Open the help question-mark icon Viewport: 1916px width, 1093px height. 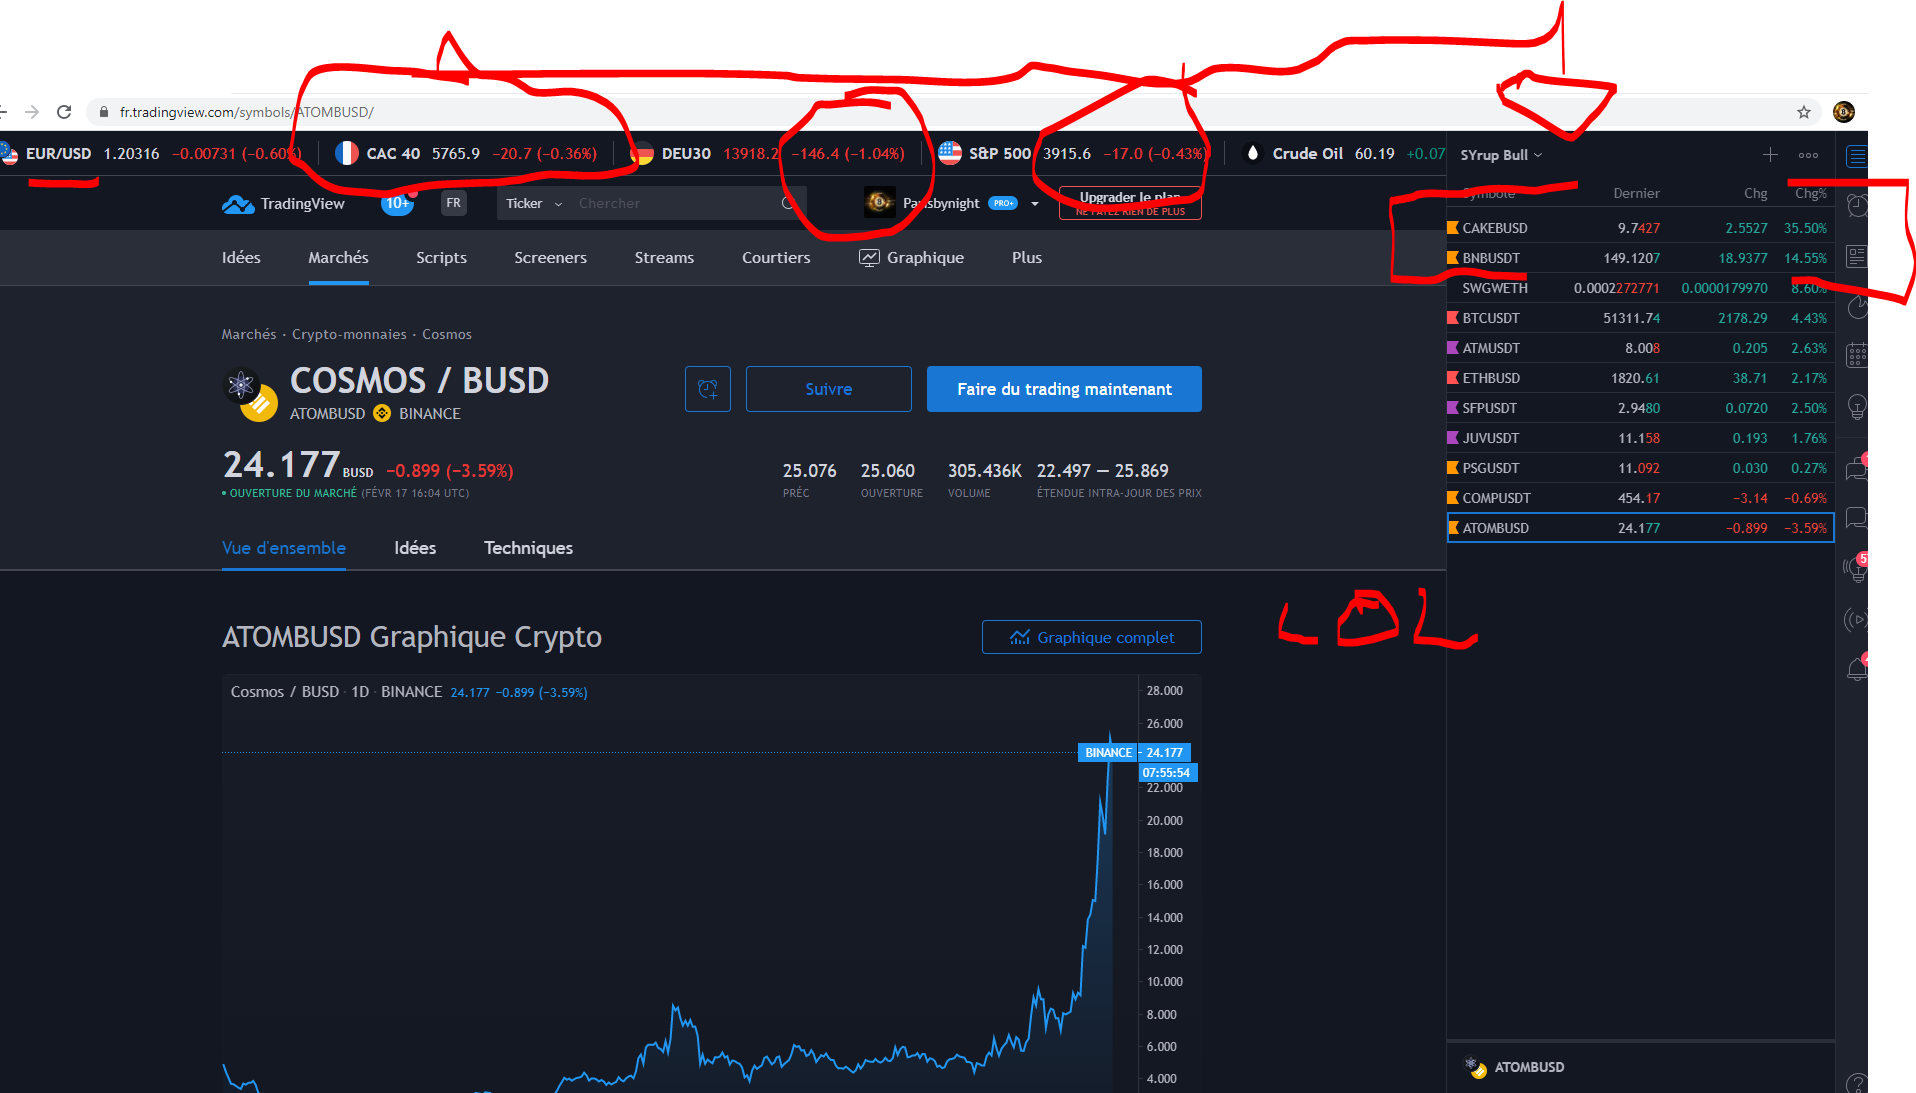tap(1857, 1083)
